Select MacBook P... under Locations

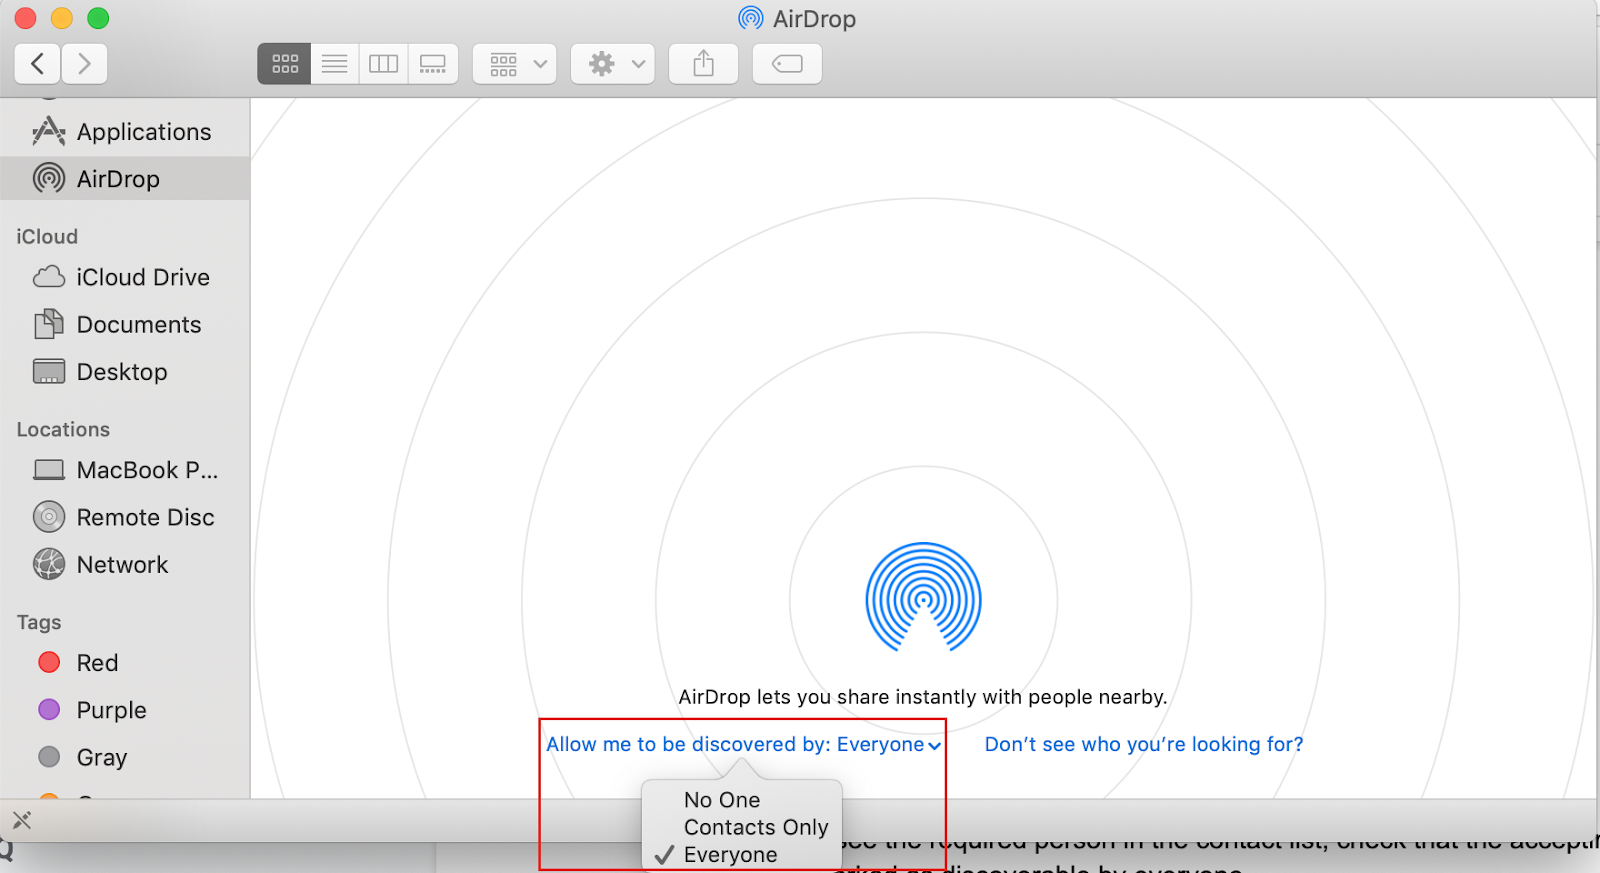point(125,470)
